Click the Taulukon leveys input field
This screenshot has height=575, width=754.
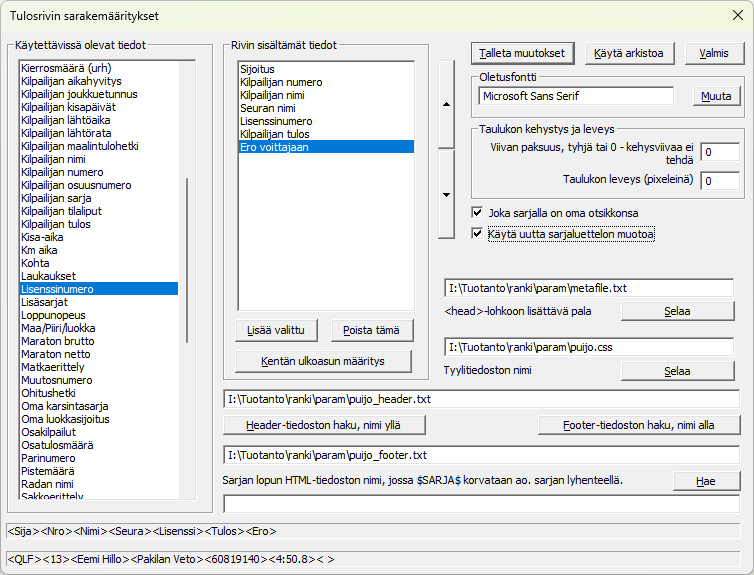[x=719, y=181]
